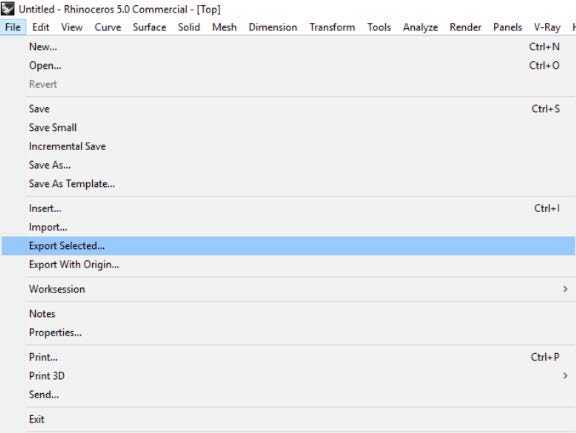
Task: Open the Transform menu
Action: [332, 27]
